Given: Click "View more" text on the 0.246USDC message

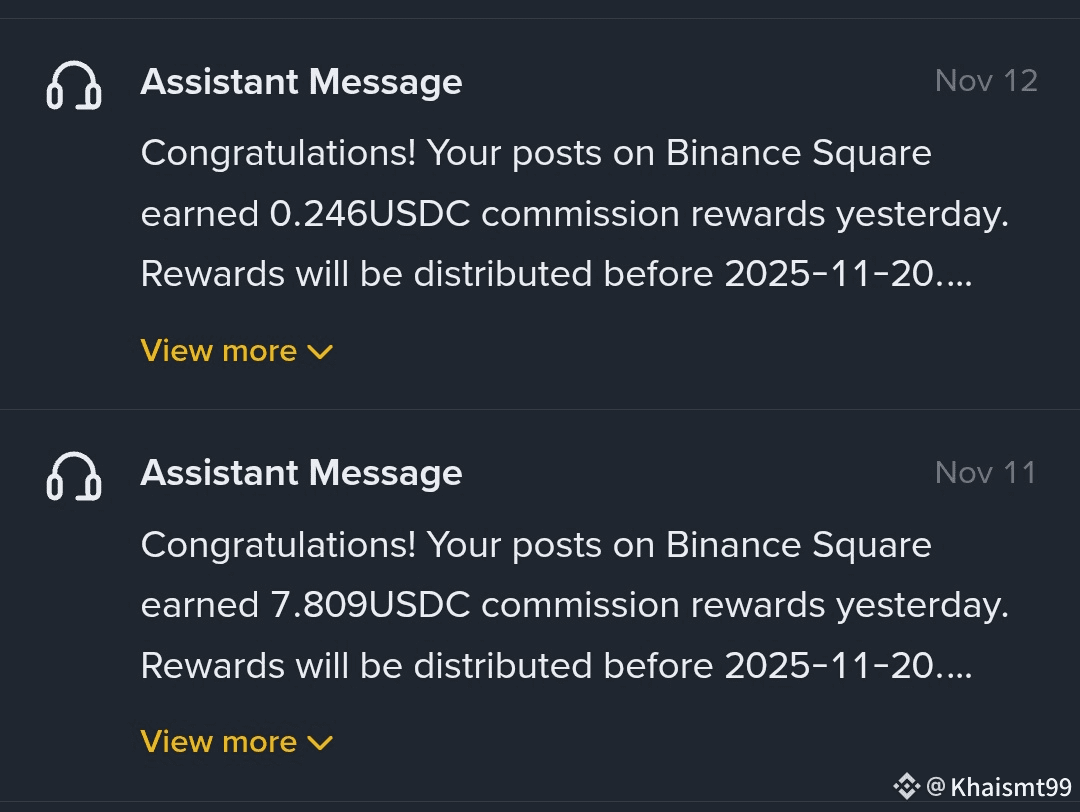Looking at the screenshot, I should [219, 351].
